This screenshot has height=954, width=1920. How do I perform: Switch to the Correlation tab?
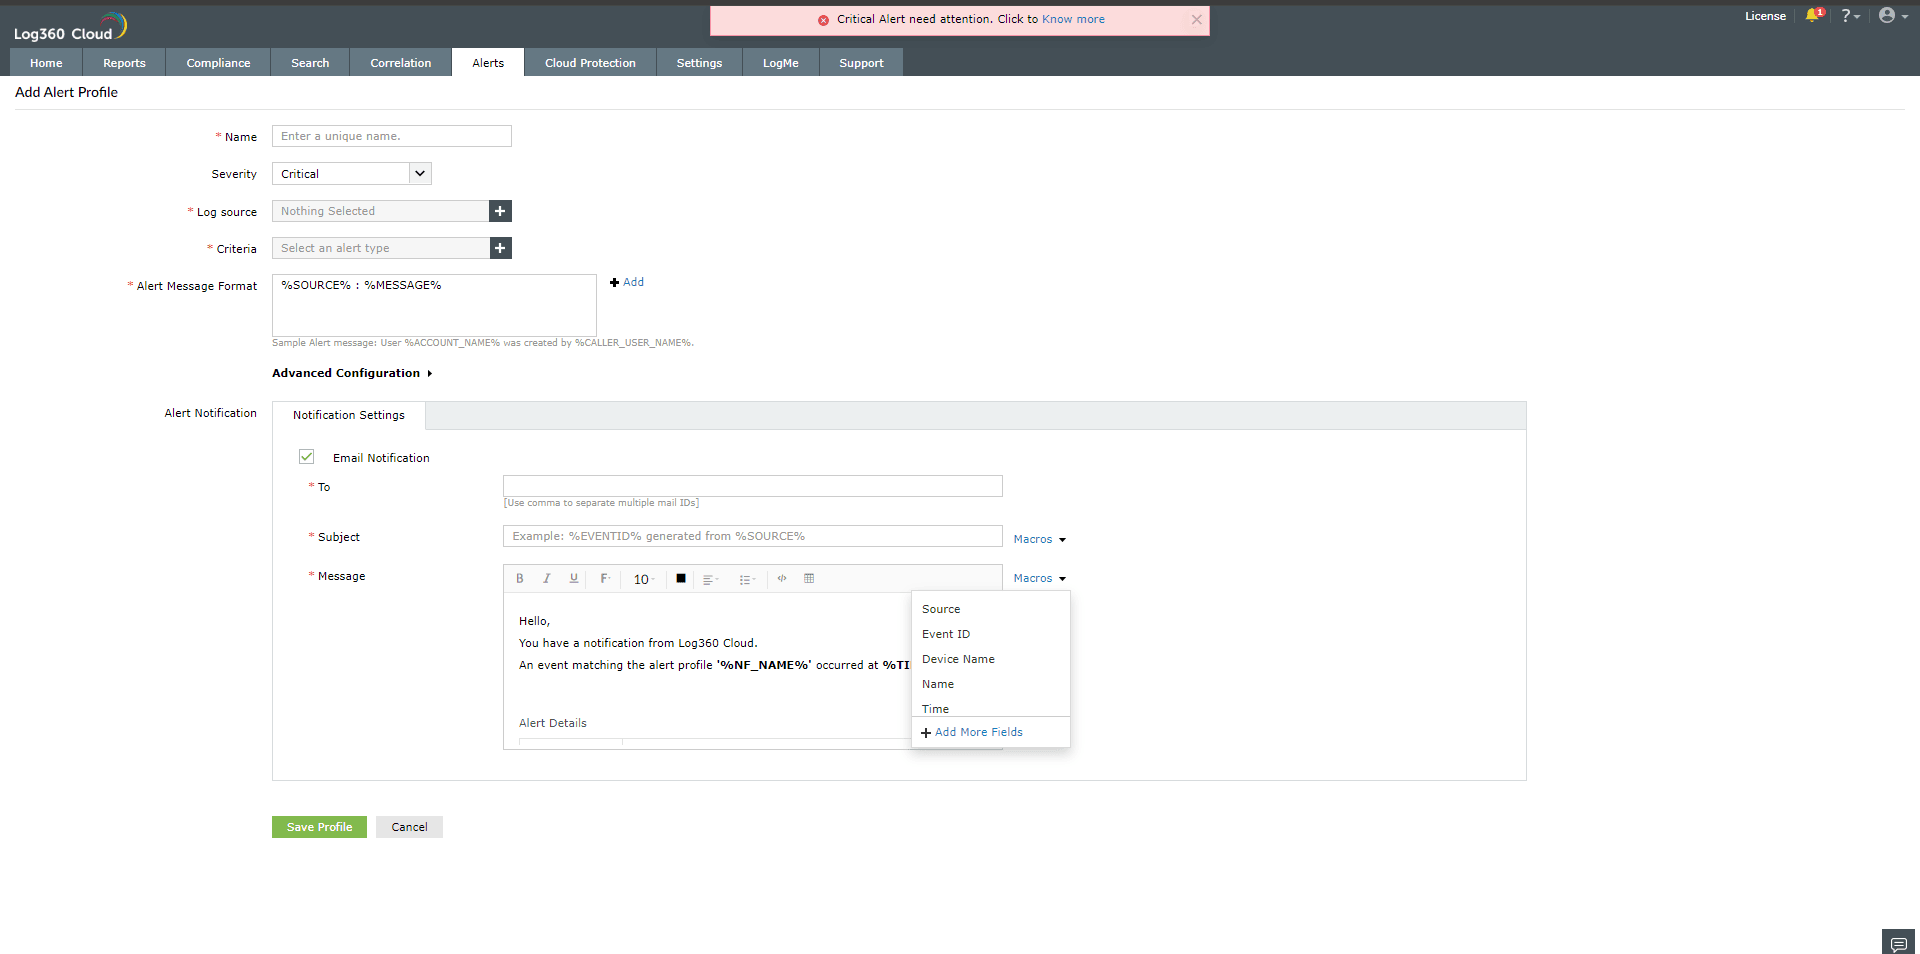[x=400, y=62]
